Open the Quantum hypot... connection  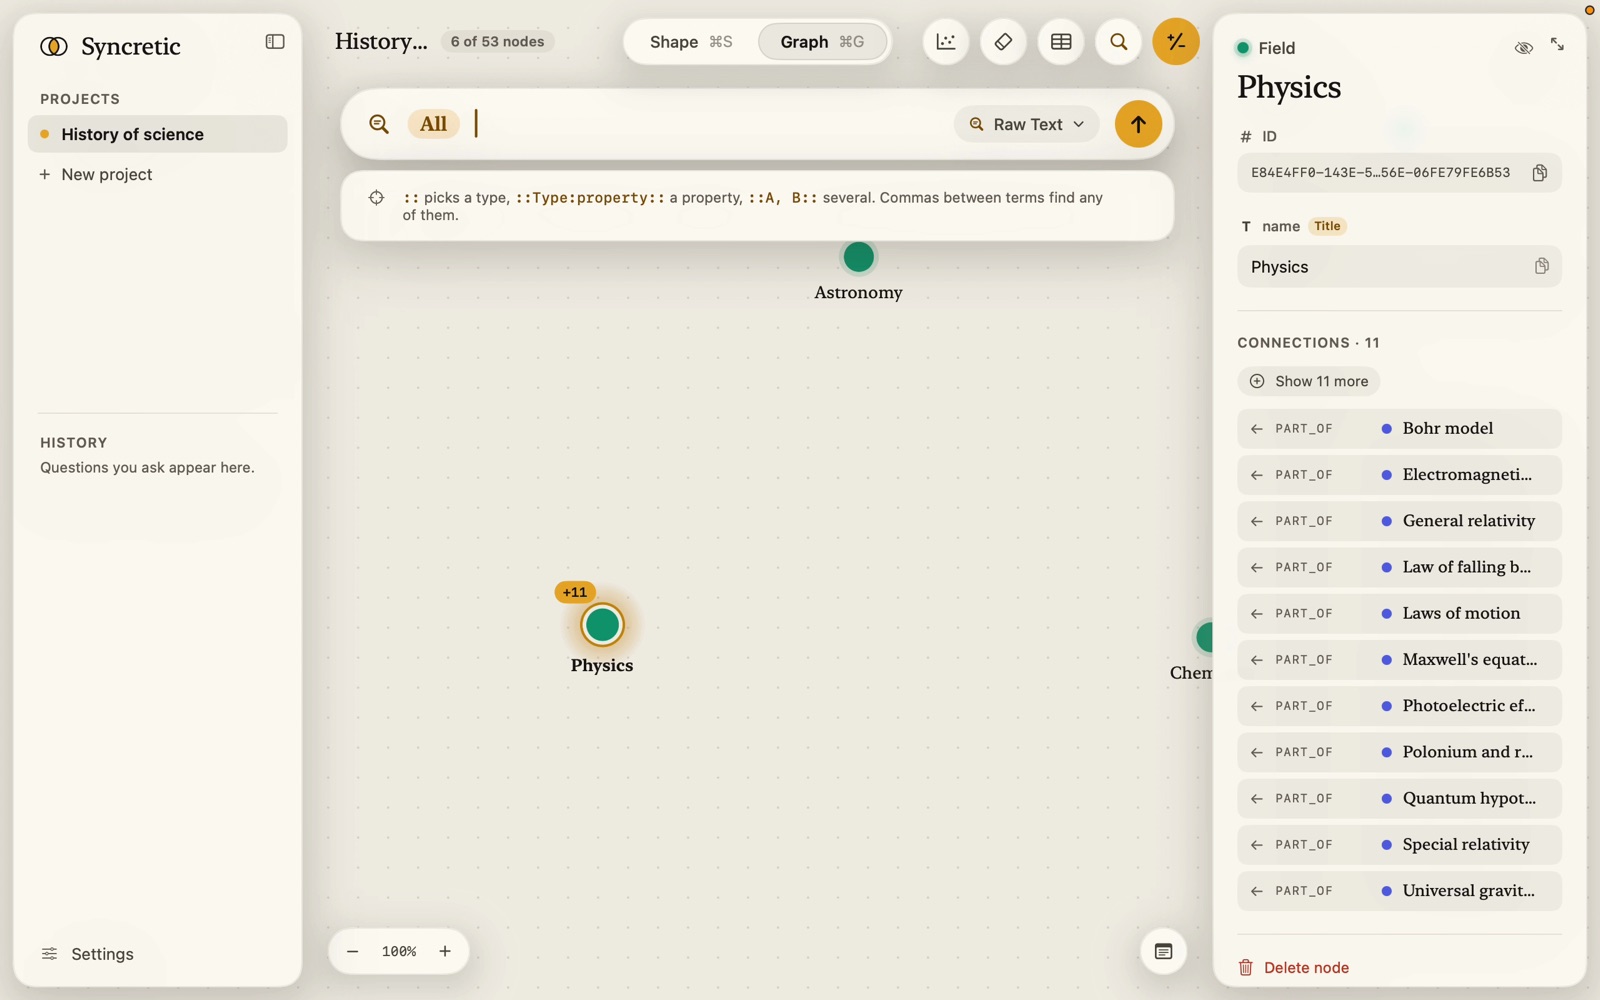1399,799
